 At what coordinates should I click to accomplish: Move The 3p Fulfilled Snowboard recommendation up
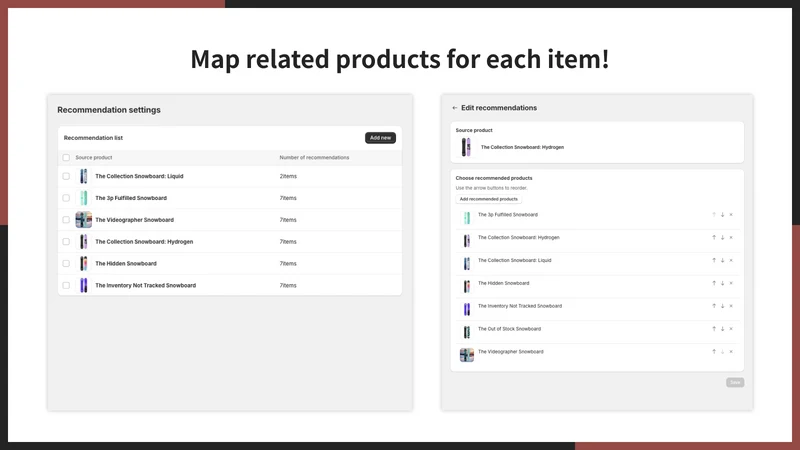coord(714,215)
